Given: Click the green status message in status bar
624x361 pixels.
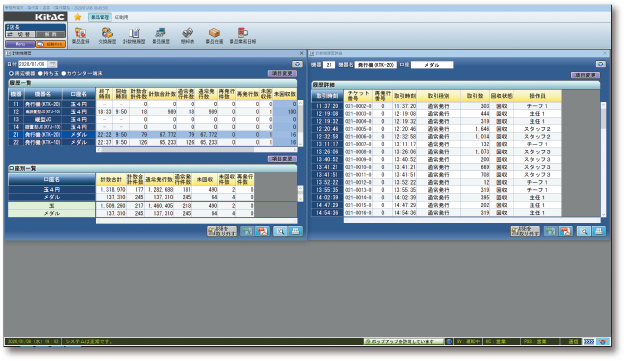Looking at the screenshot, I should 404,341.
